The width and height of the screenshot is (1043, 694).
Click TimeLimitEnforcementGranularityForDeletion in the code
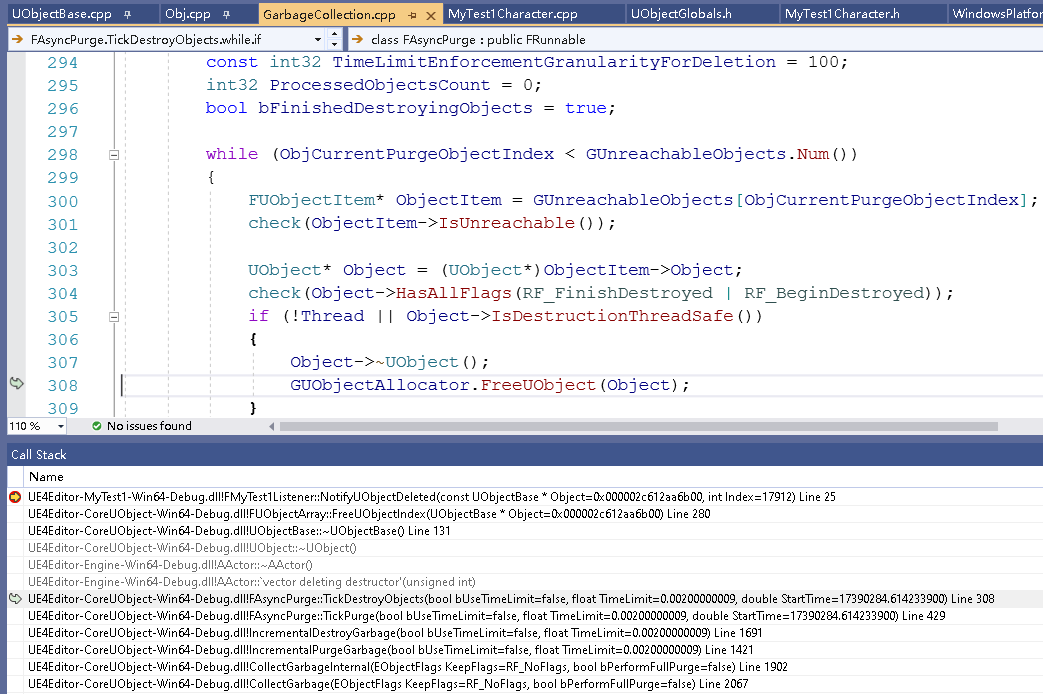point(554,62)
